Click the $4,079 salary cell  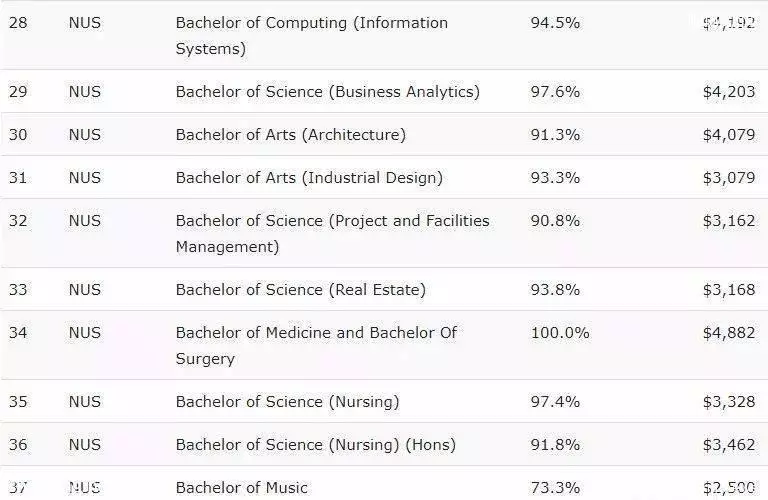pyautogui.click(x=729, y=135)
